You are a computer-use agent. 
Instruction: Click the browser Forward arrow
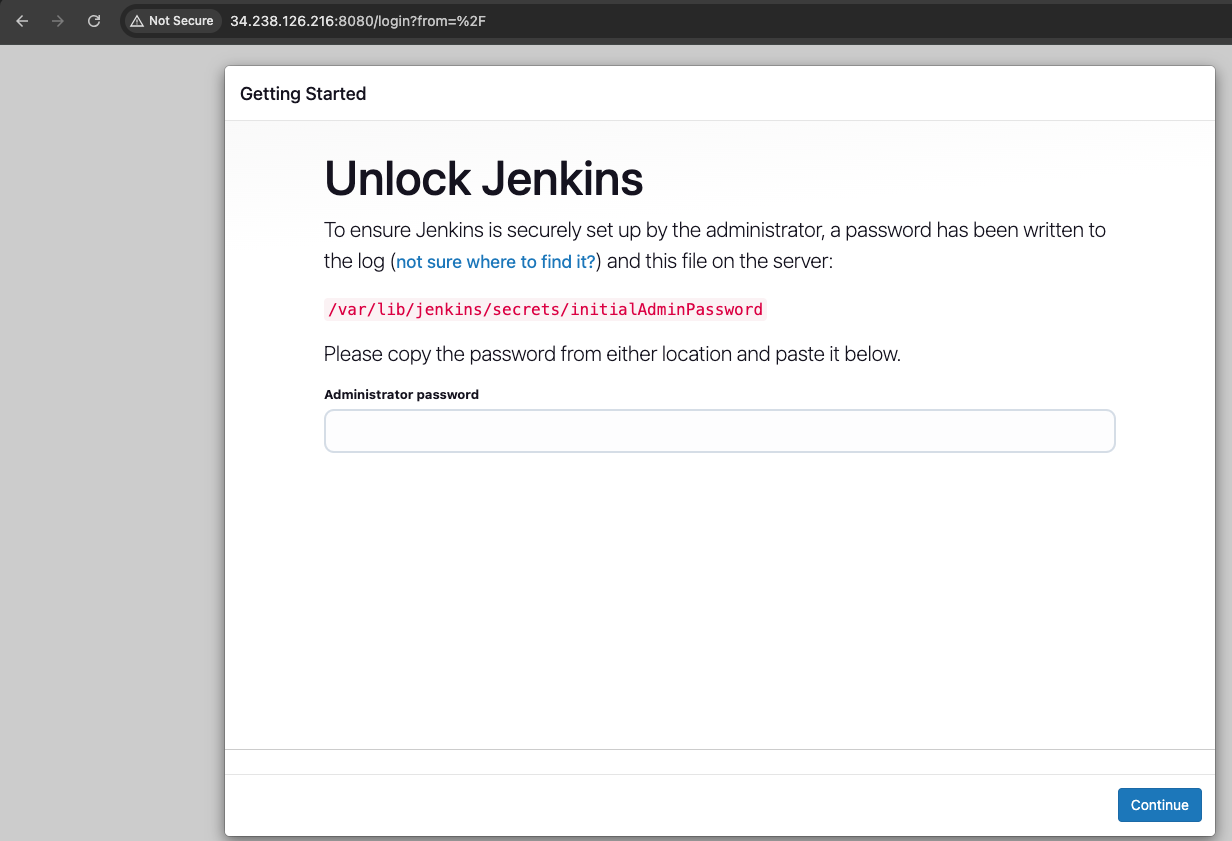click(58, 21)
